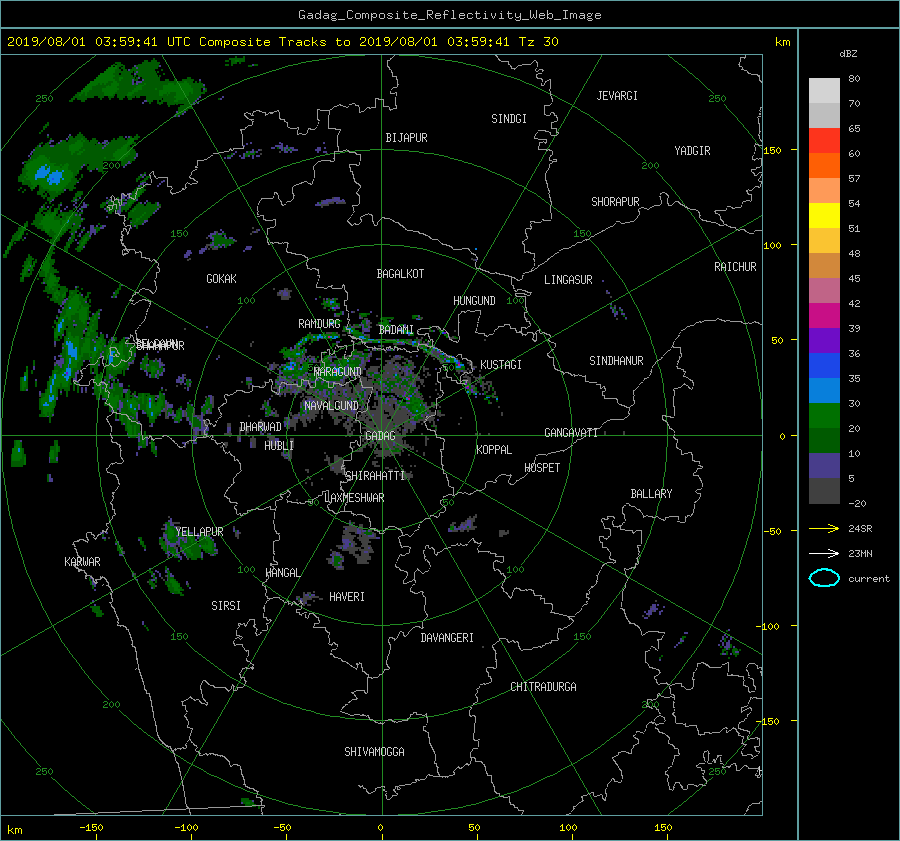900x841 pixels.
Task: Click the yellow 24SR arrow legend icon
Action: point(824,528)
